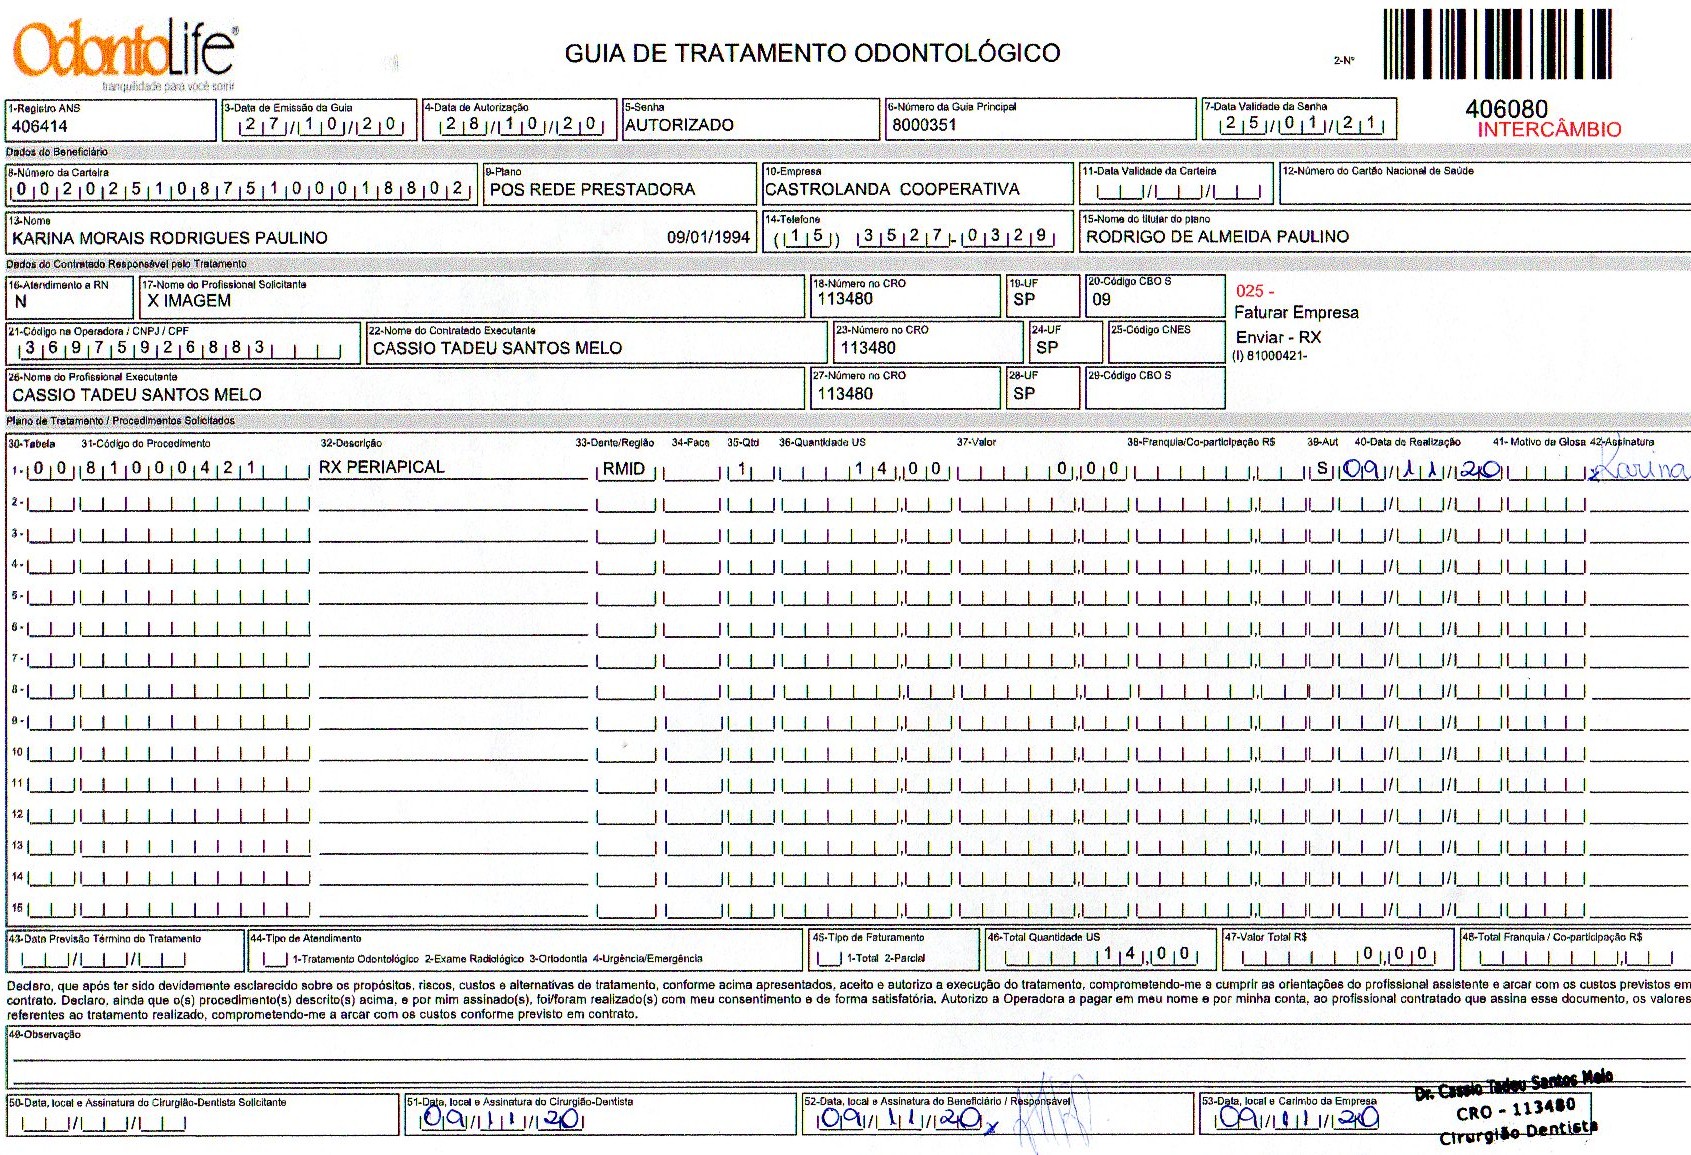Click the '37-Valor' column header

click(976, 442)
